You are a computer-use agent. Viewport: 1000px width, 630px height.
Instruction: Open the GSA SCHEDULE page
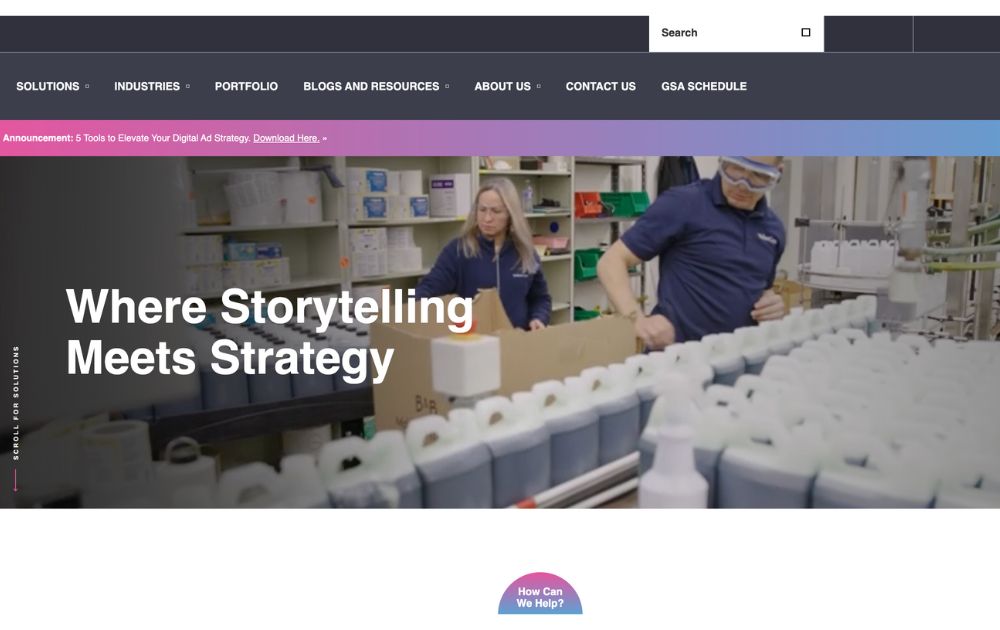pos(704,86)
